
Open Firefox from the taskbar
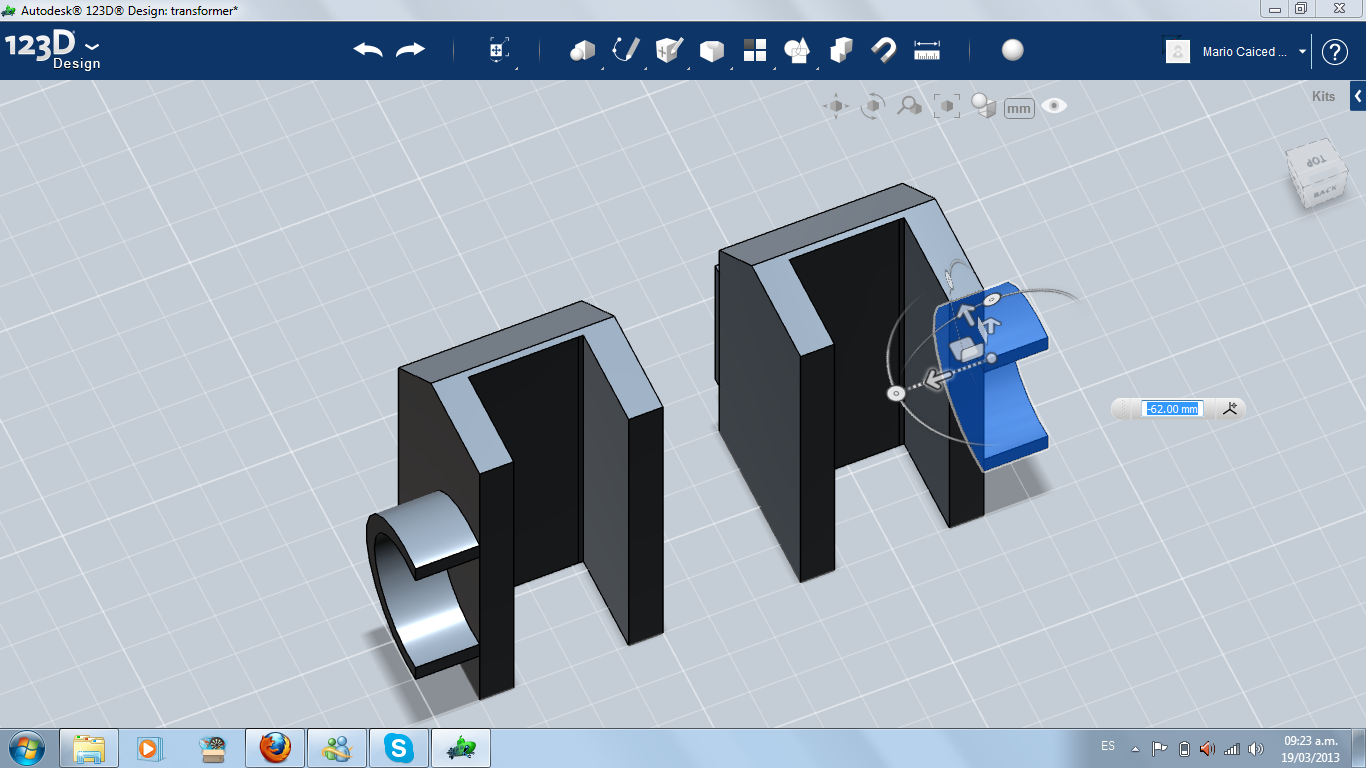pos(274,748)
